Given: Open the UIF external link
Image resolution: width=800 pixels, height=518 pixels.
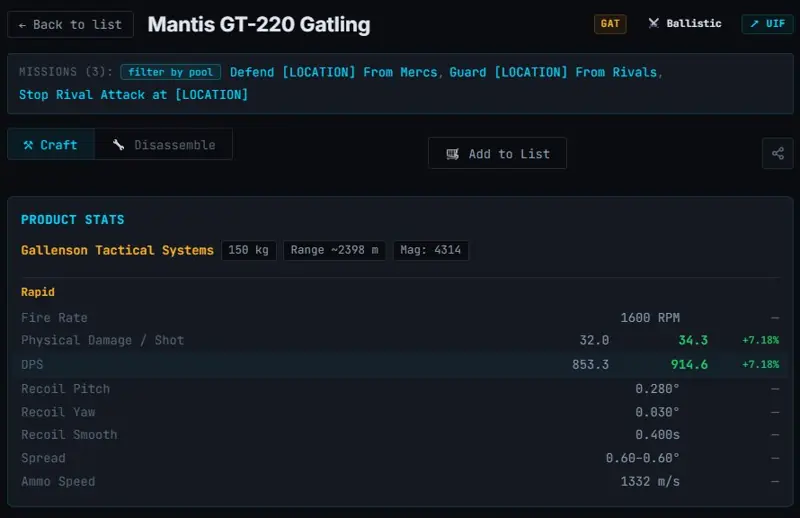Looking at the screenshot, I should pyautogui.click(x=767, y=23).
